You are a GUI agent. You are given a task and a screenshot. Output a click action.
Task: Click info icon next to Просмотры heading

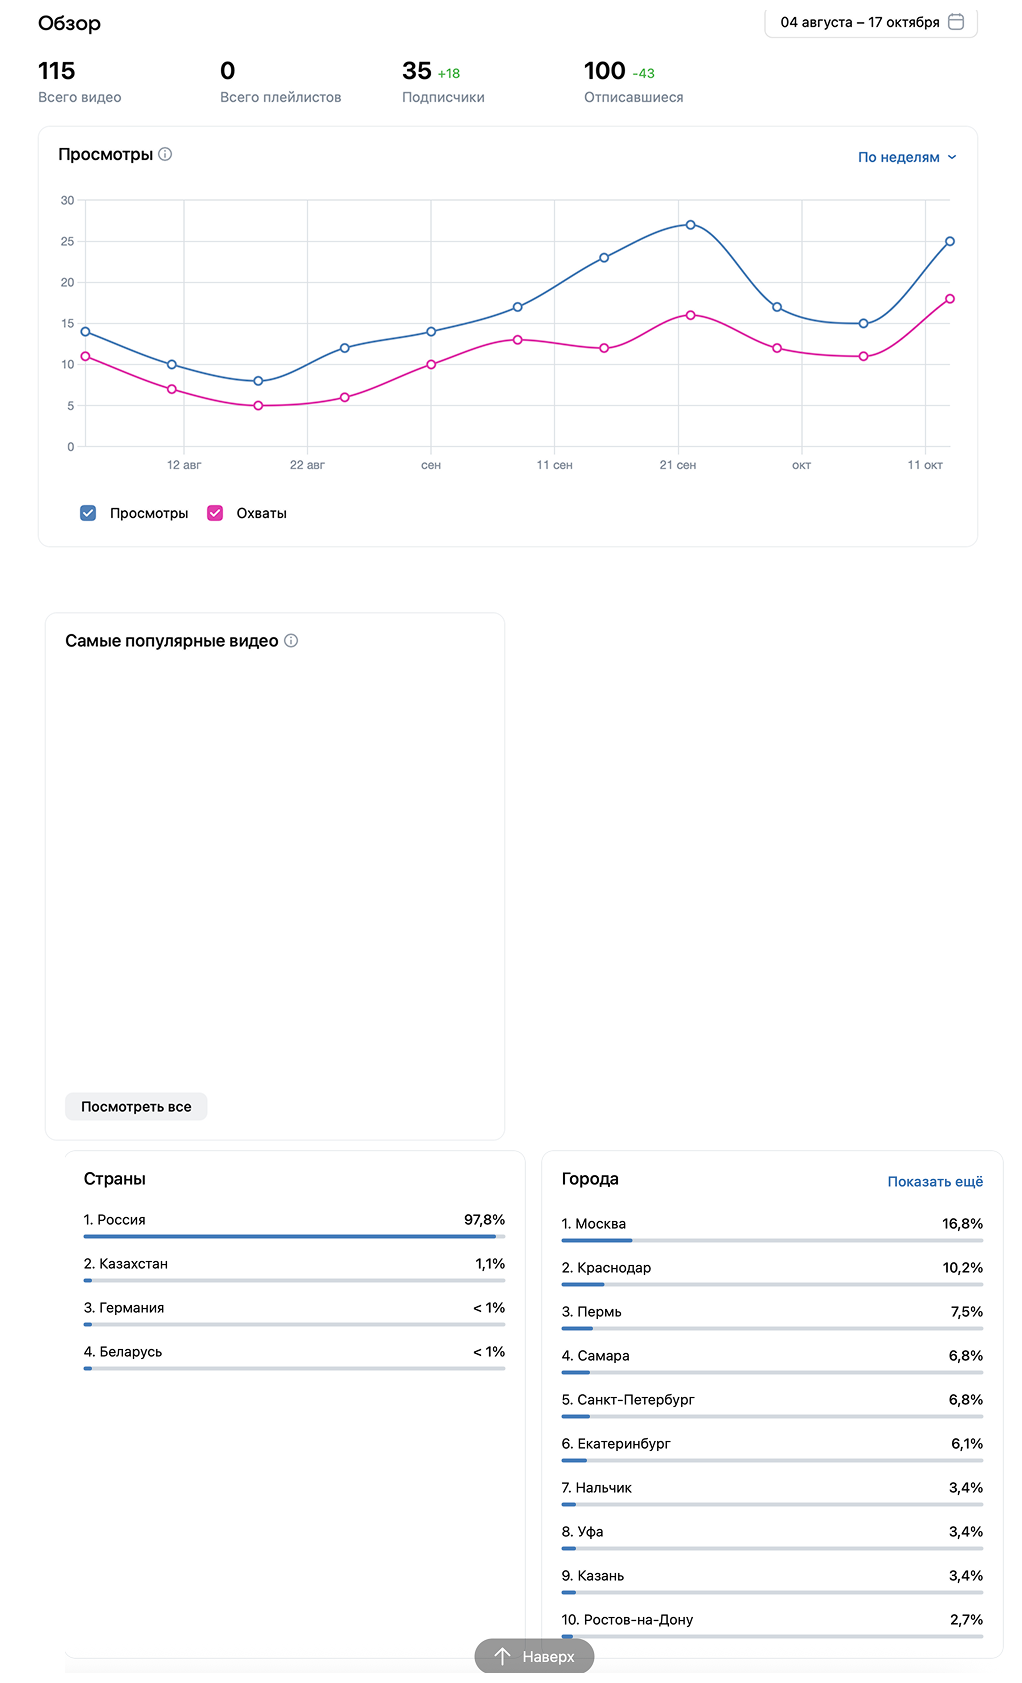166,154
